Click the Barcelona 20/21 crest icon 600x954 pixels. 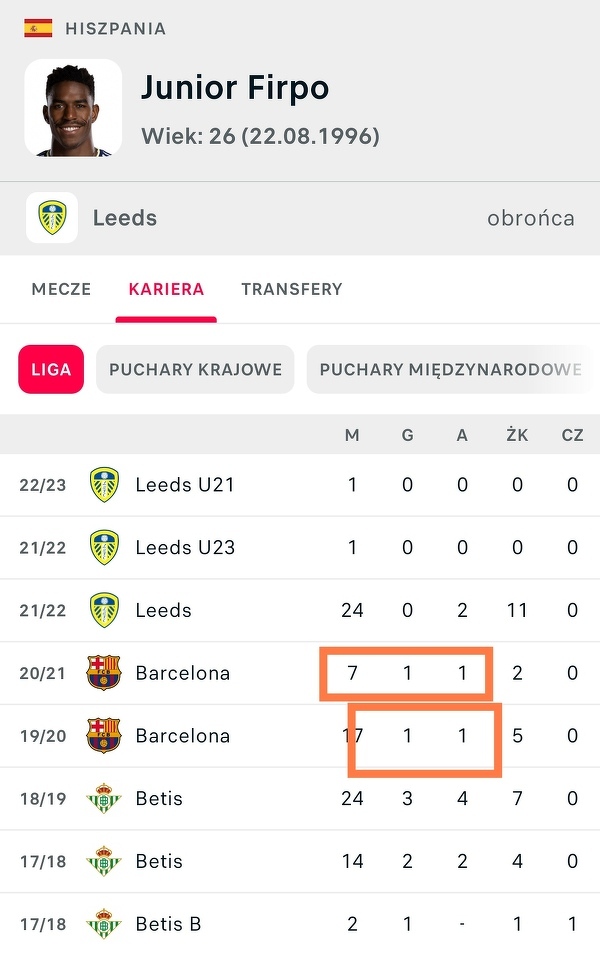[x=104, y=673]
